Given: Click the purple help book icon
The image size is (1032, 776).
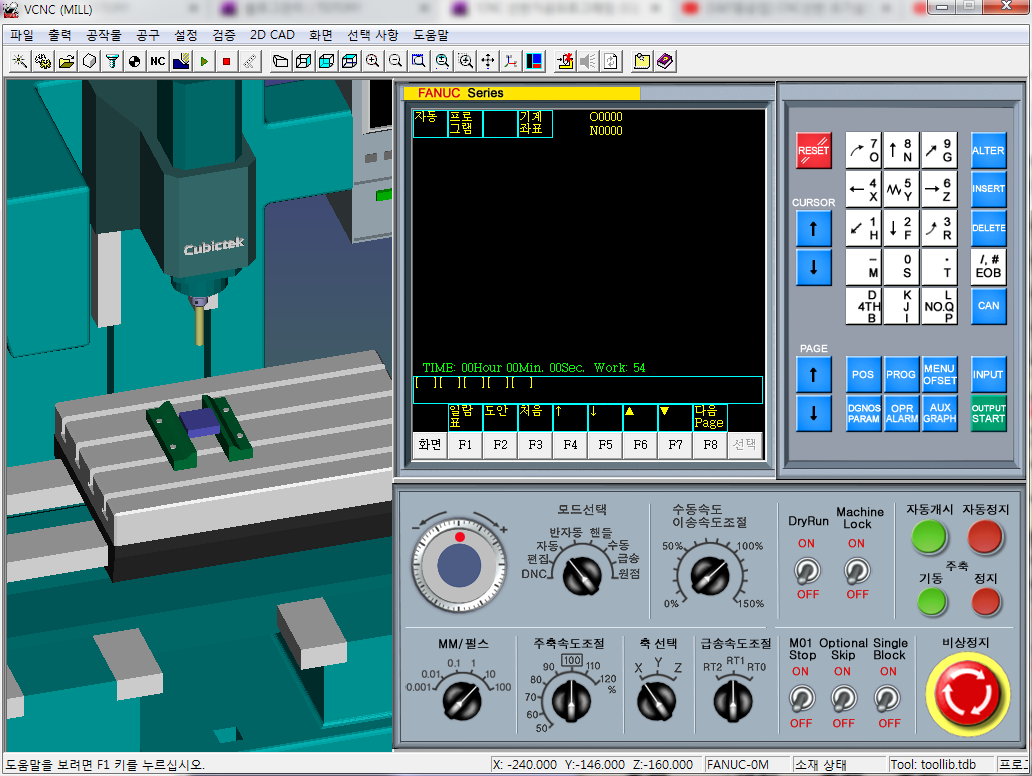Looking at the screenshot, I should point(665,61).
